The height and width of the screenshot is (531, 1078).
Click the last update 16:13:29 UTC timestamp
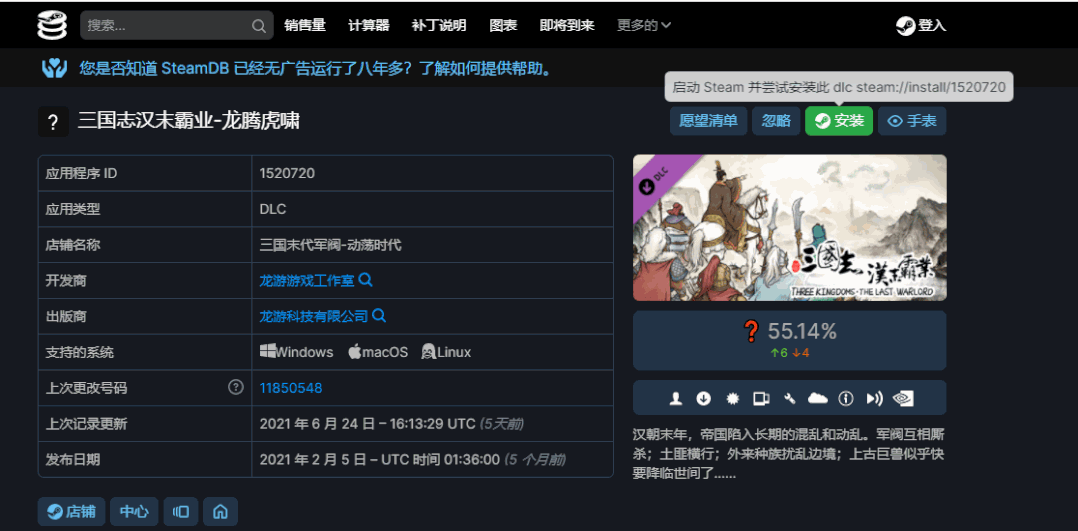pos(368,424)
